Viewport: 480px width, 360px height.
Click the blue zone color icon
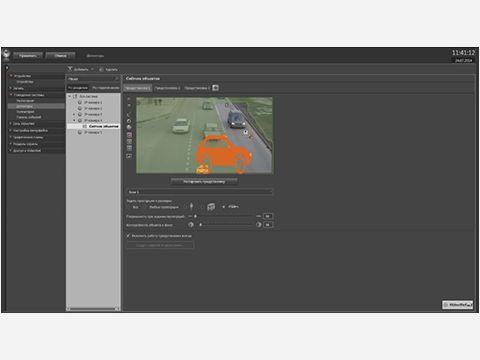pyautogui.click(x=129, y=148)
